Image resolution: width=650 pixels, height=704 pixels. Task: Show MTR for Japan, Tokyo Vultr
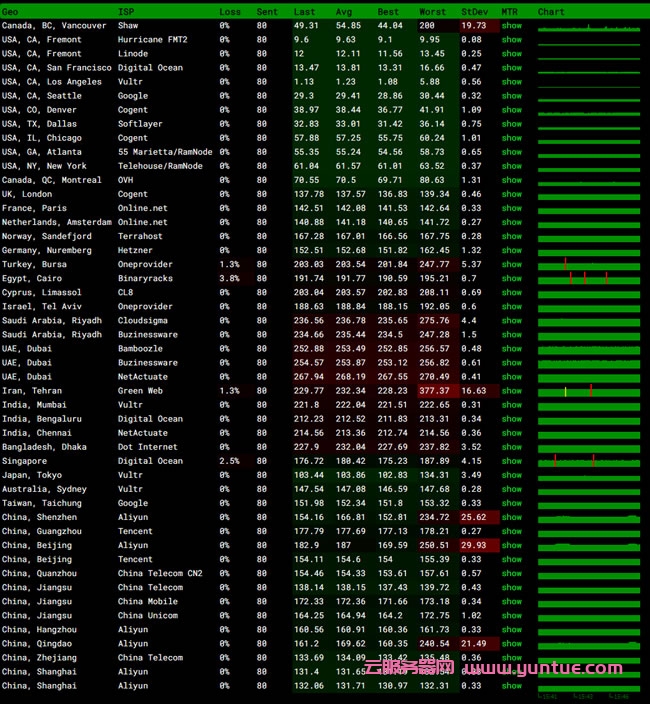[511, 475]
